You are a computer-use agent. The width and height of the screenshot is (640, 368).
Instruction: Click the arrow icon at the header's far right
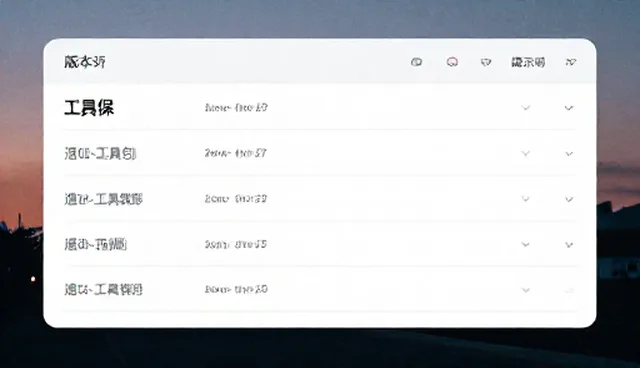[x=571, y=62]
